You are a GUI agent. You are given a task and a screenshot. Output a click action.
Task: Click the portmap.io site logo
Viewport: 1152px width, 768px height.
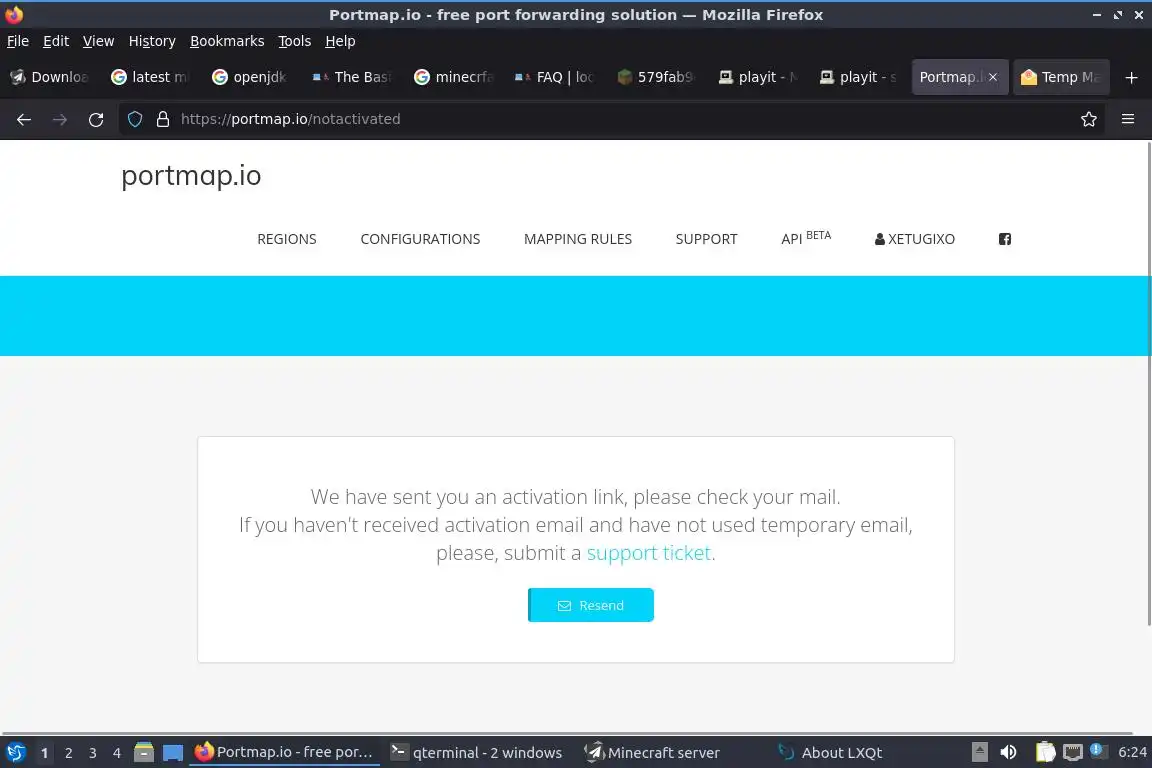coord(191,176)
